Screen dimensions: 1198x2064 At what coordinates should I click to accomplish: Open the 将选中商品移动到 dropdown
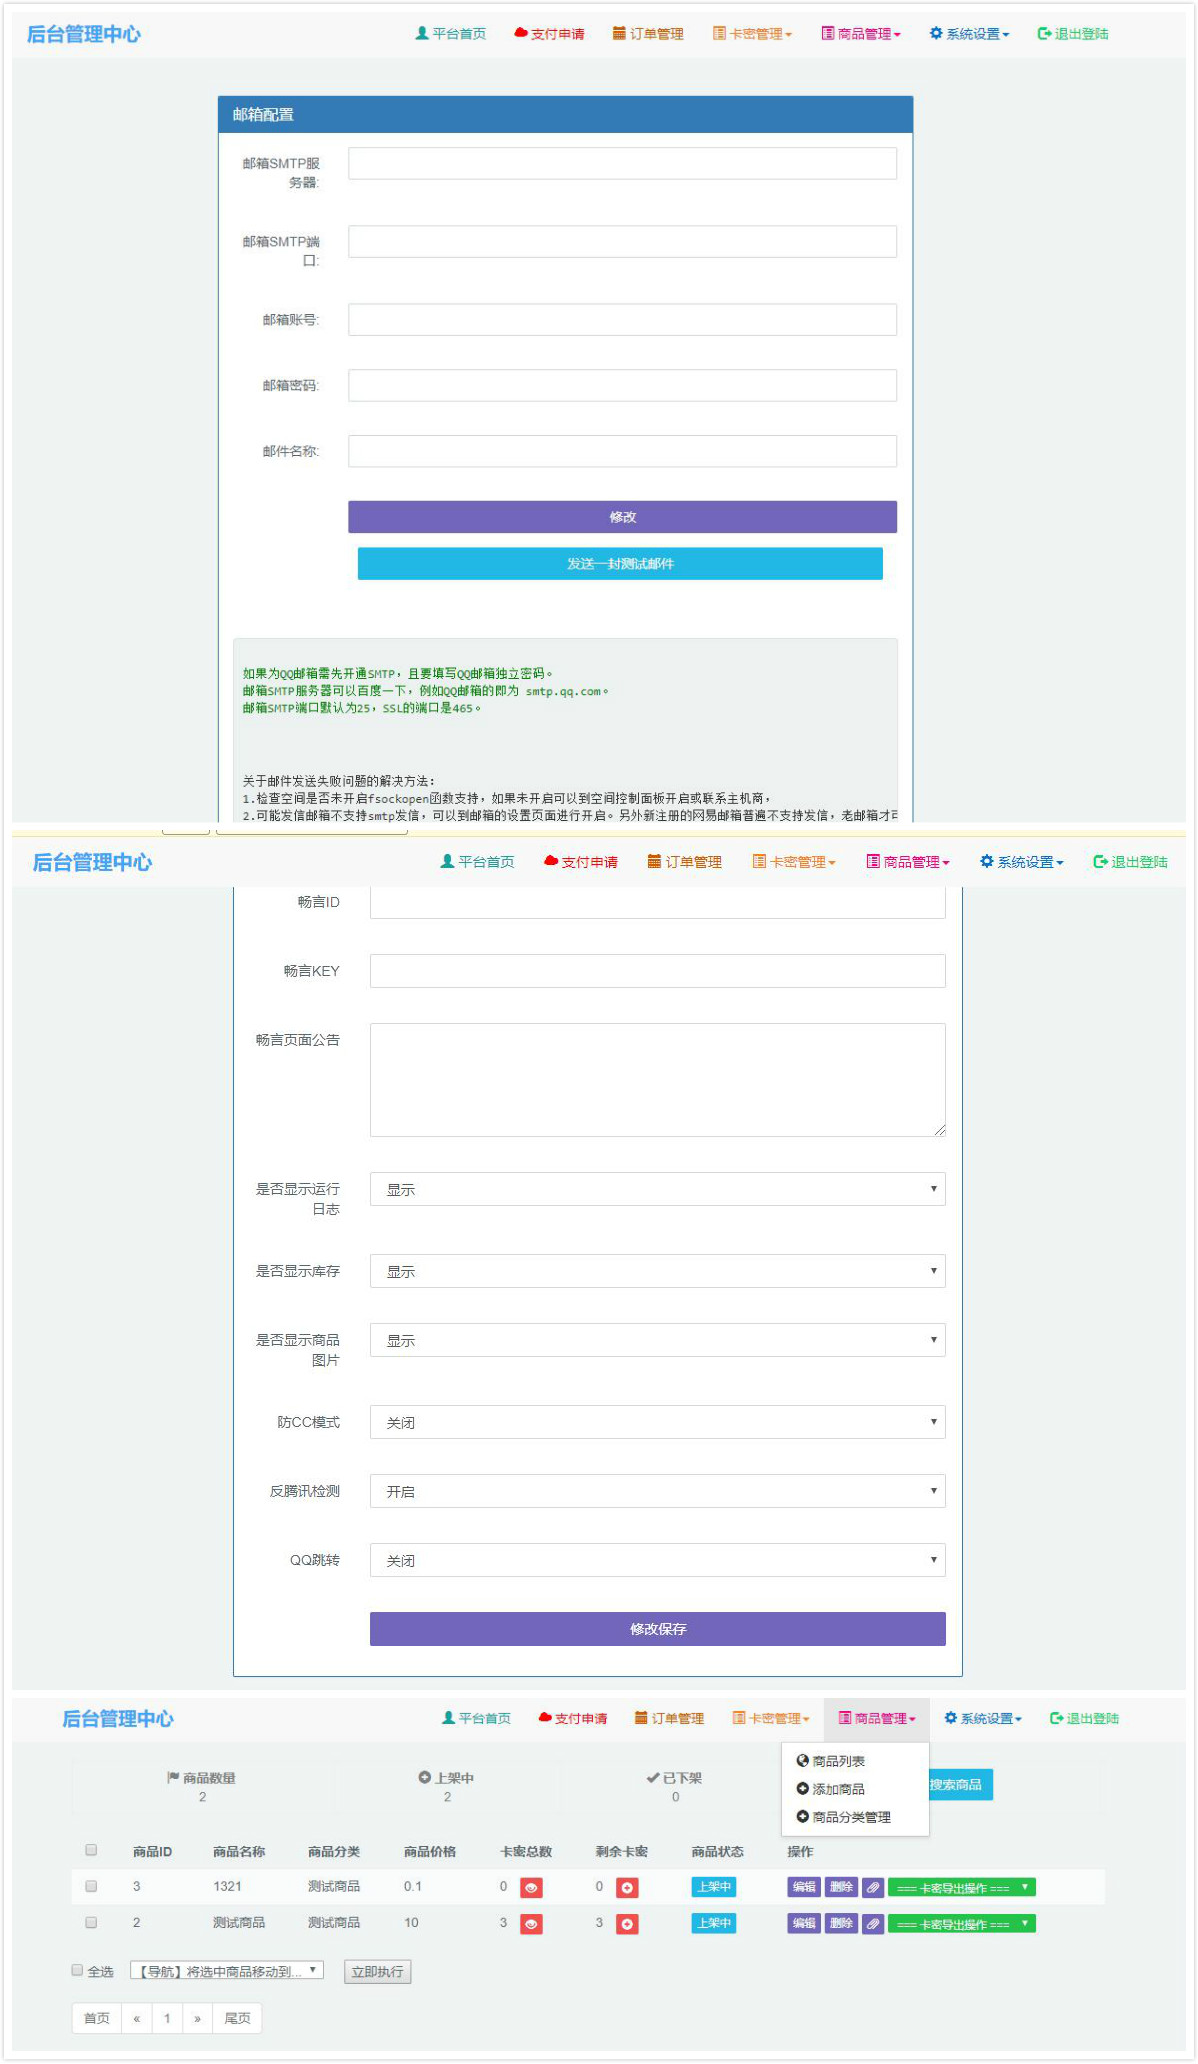227,1970
